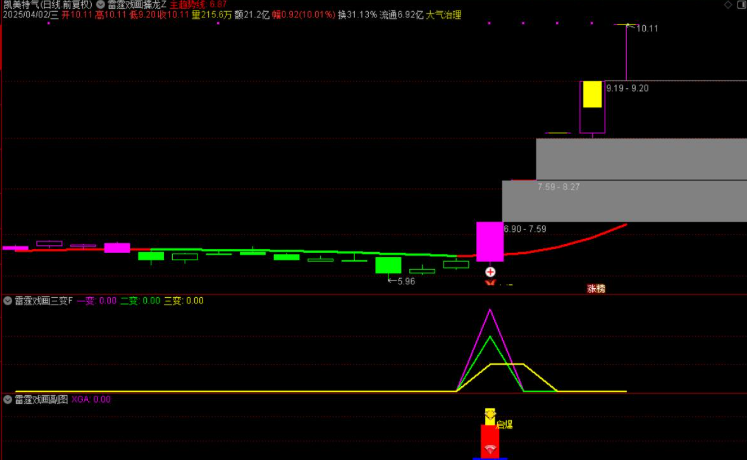This screenshot has height=460, width=747.
Task: Collapse the 雷霆戏画三变F indicator panel
Action: 8,300
